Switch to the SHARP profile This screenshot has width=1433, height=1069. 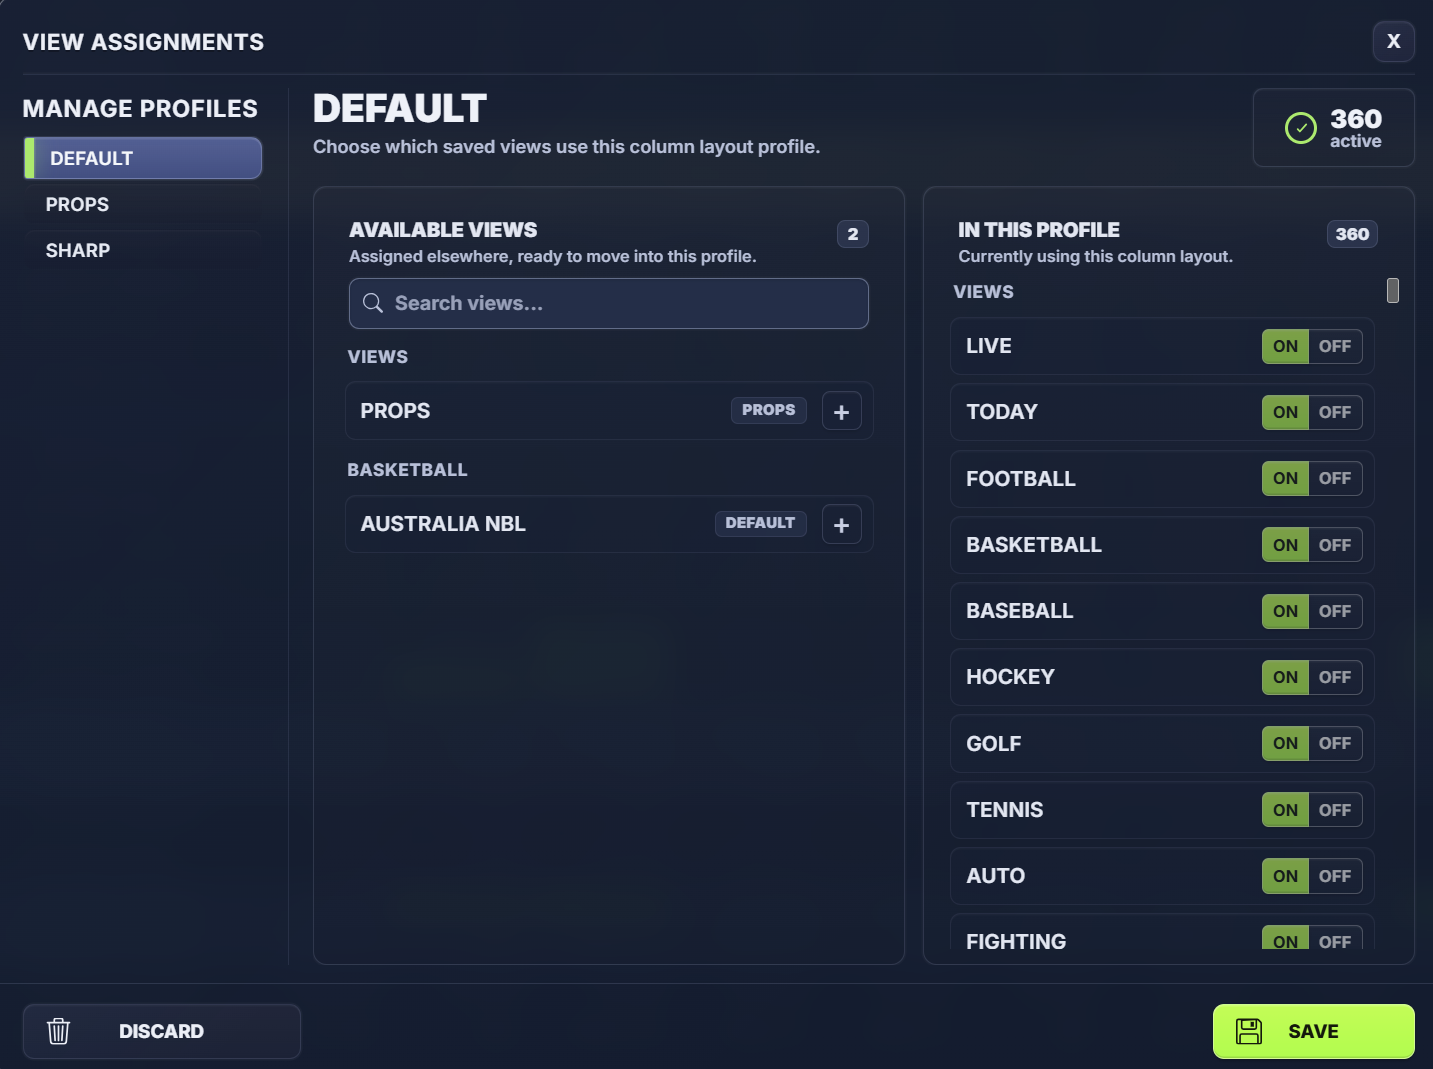click(x=143, y=250)
